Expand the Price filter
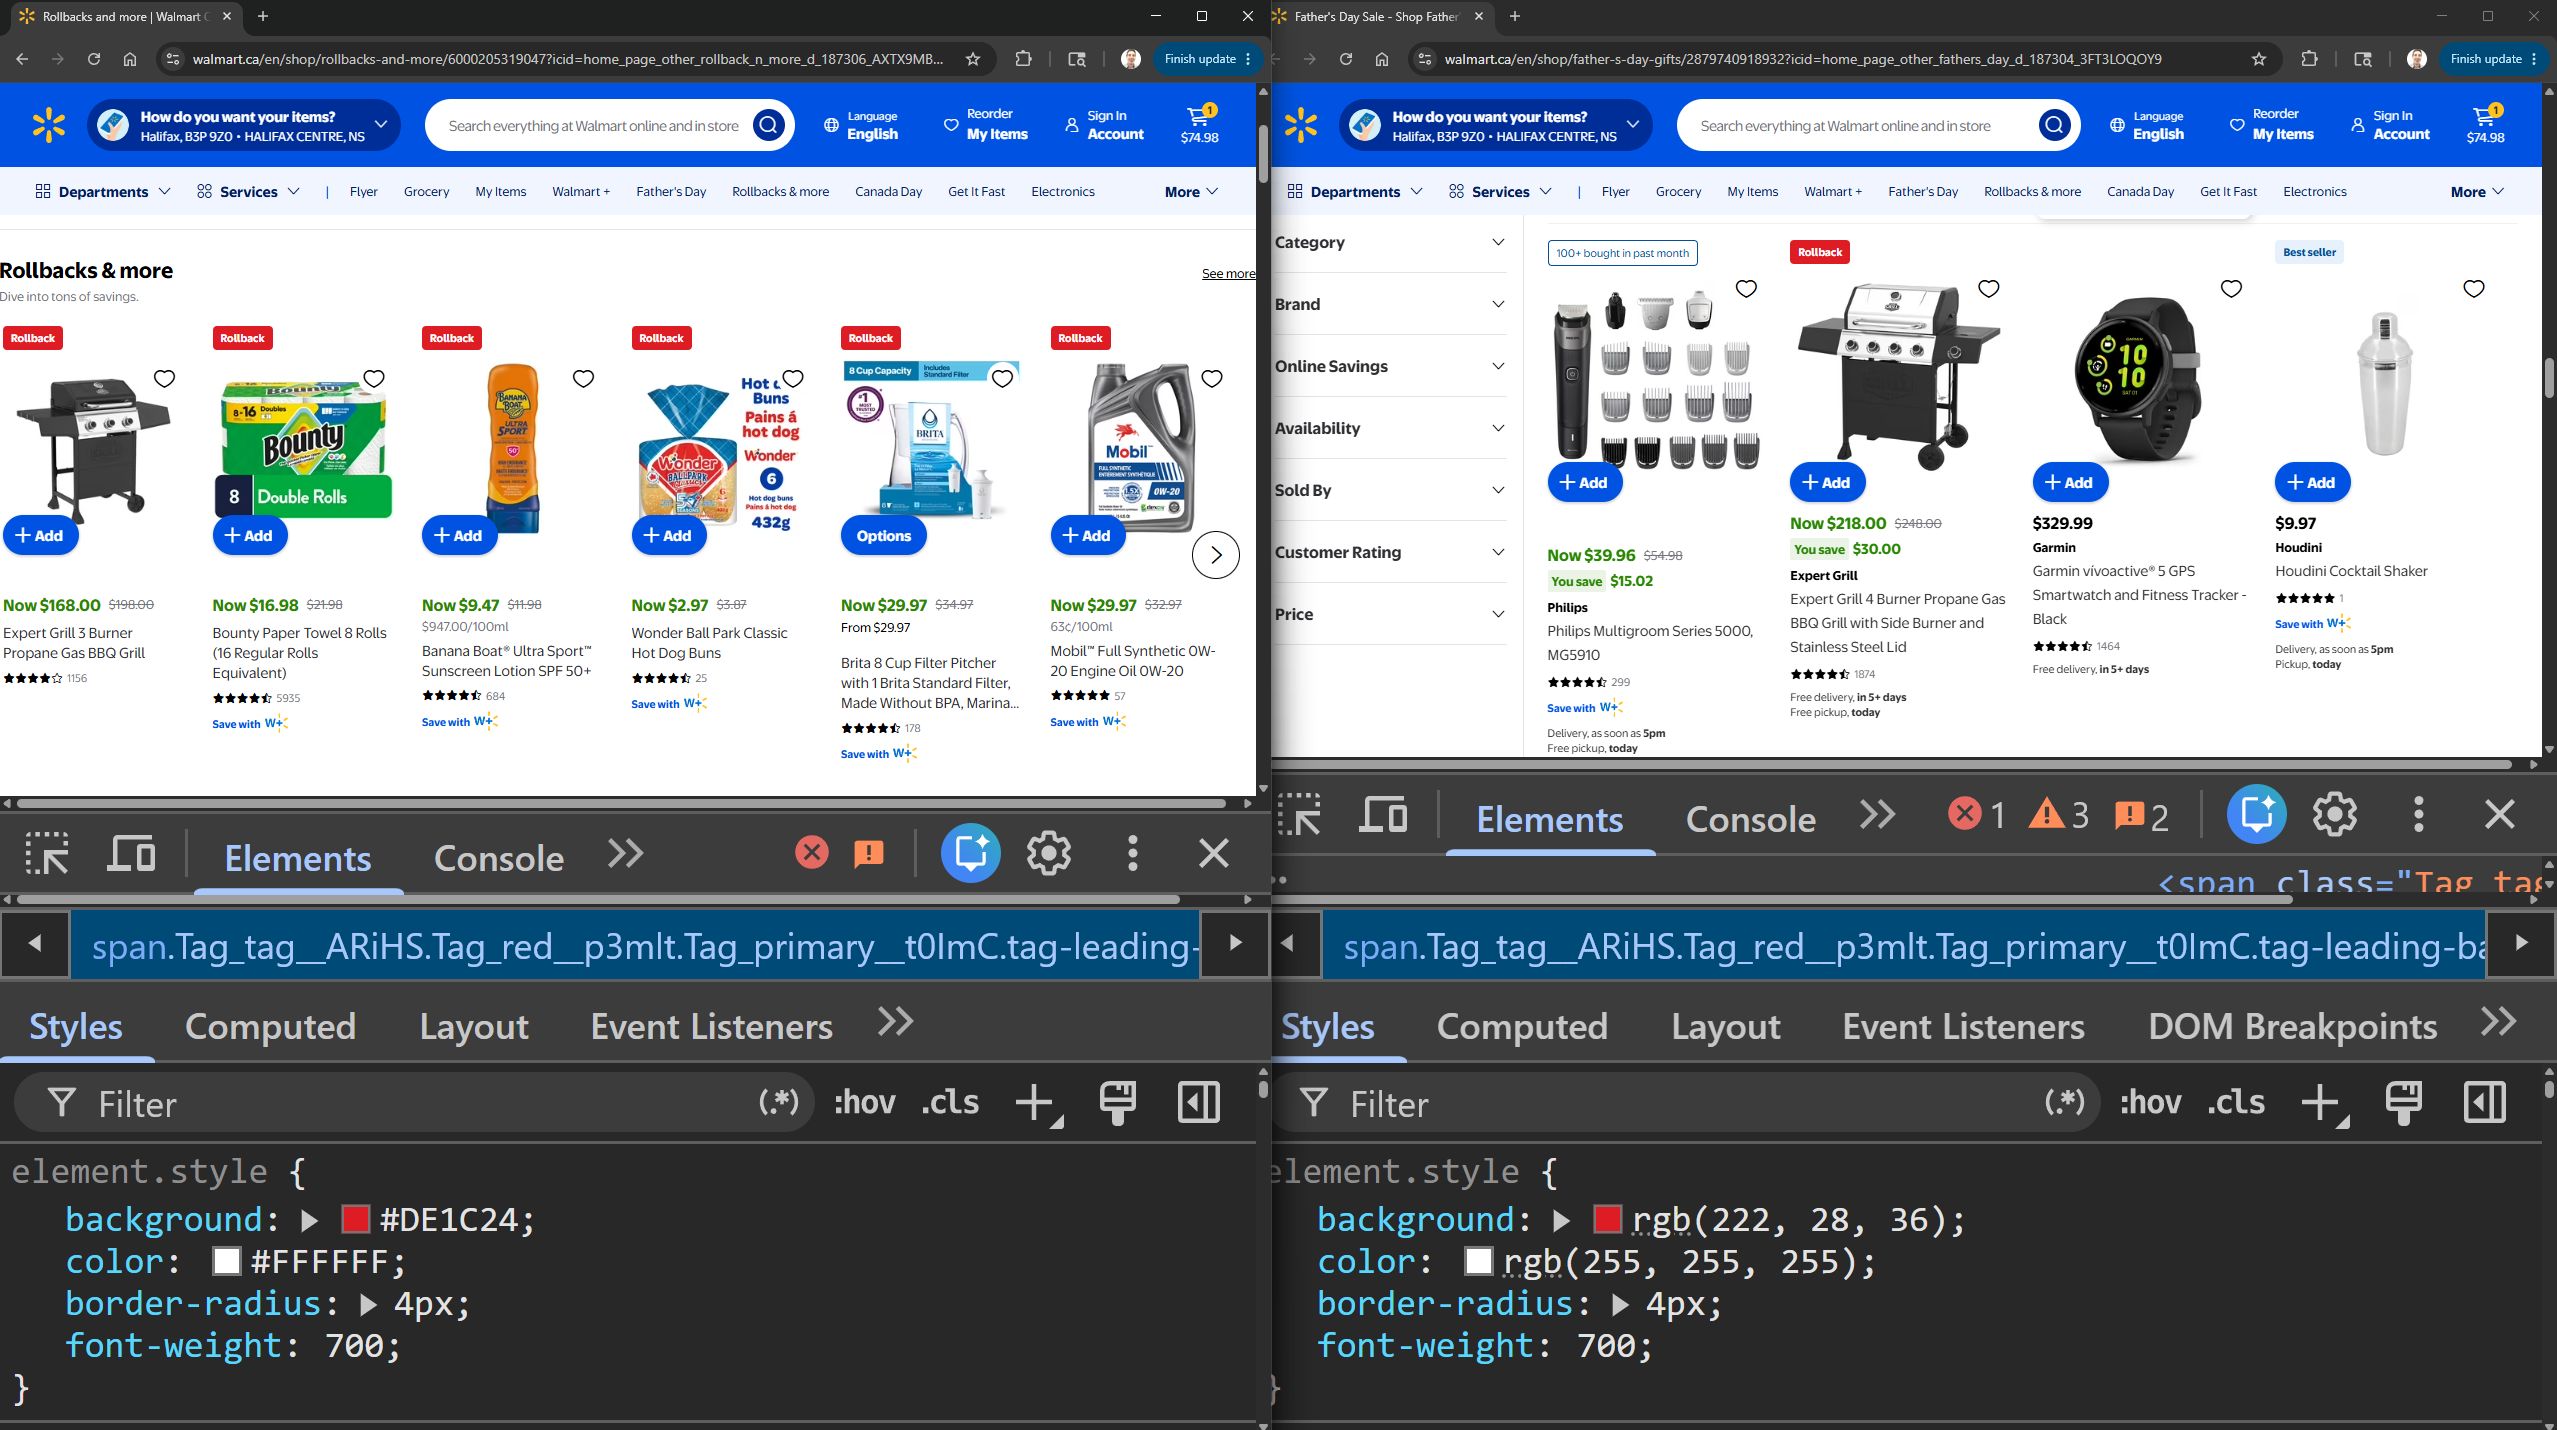Viewport: 2557px width, 1430px height. pos(1389,614)
